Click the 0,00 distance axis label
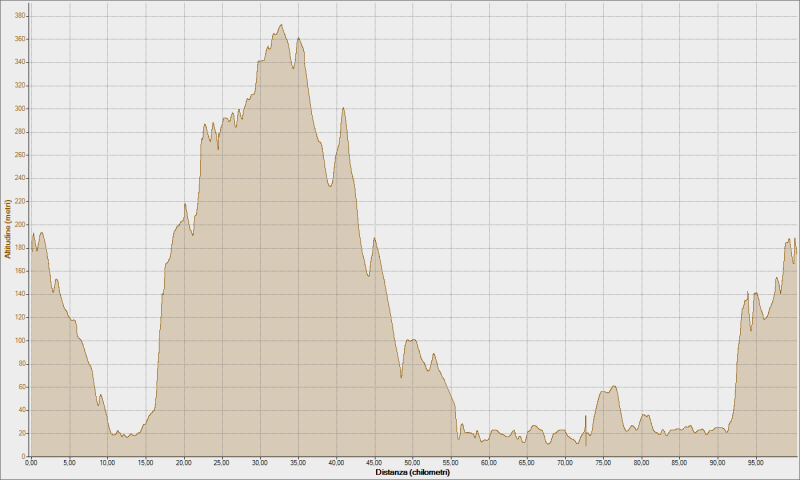 pyautogui.click(x=31, y=463)
